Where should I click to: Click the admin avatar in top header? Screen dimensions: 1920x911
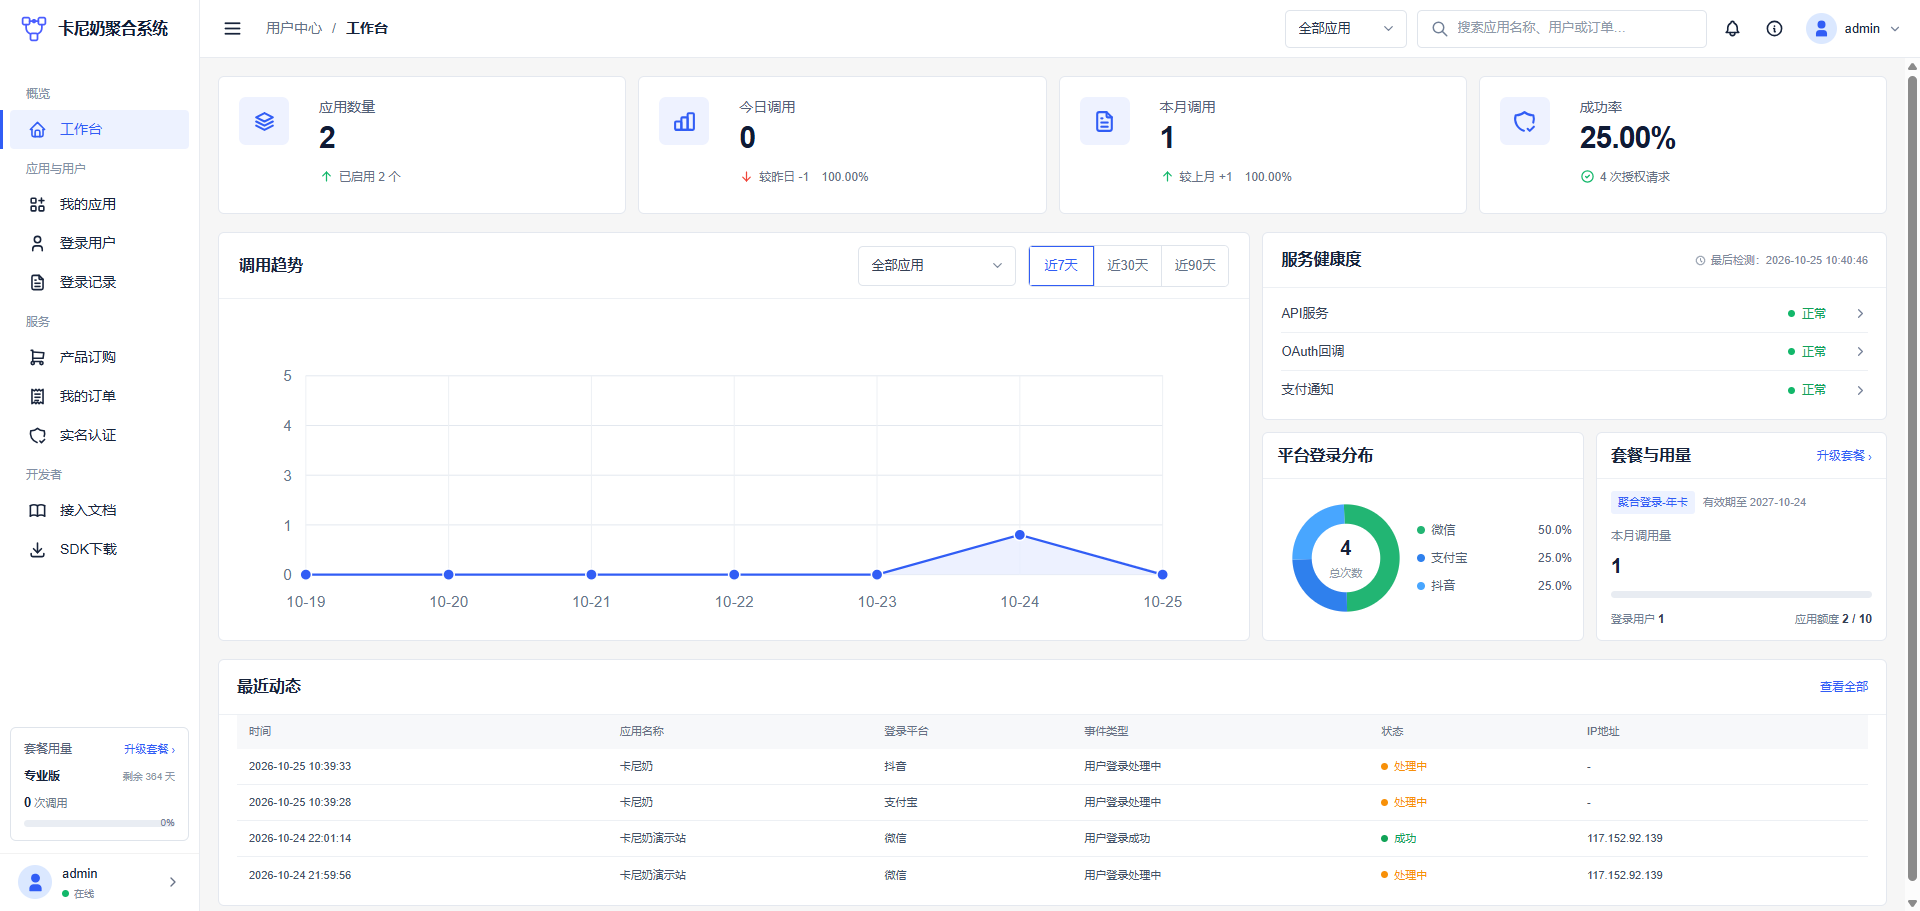coord(1821,28)
